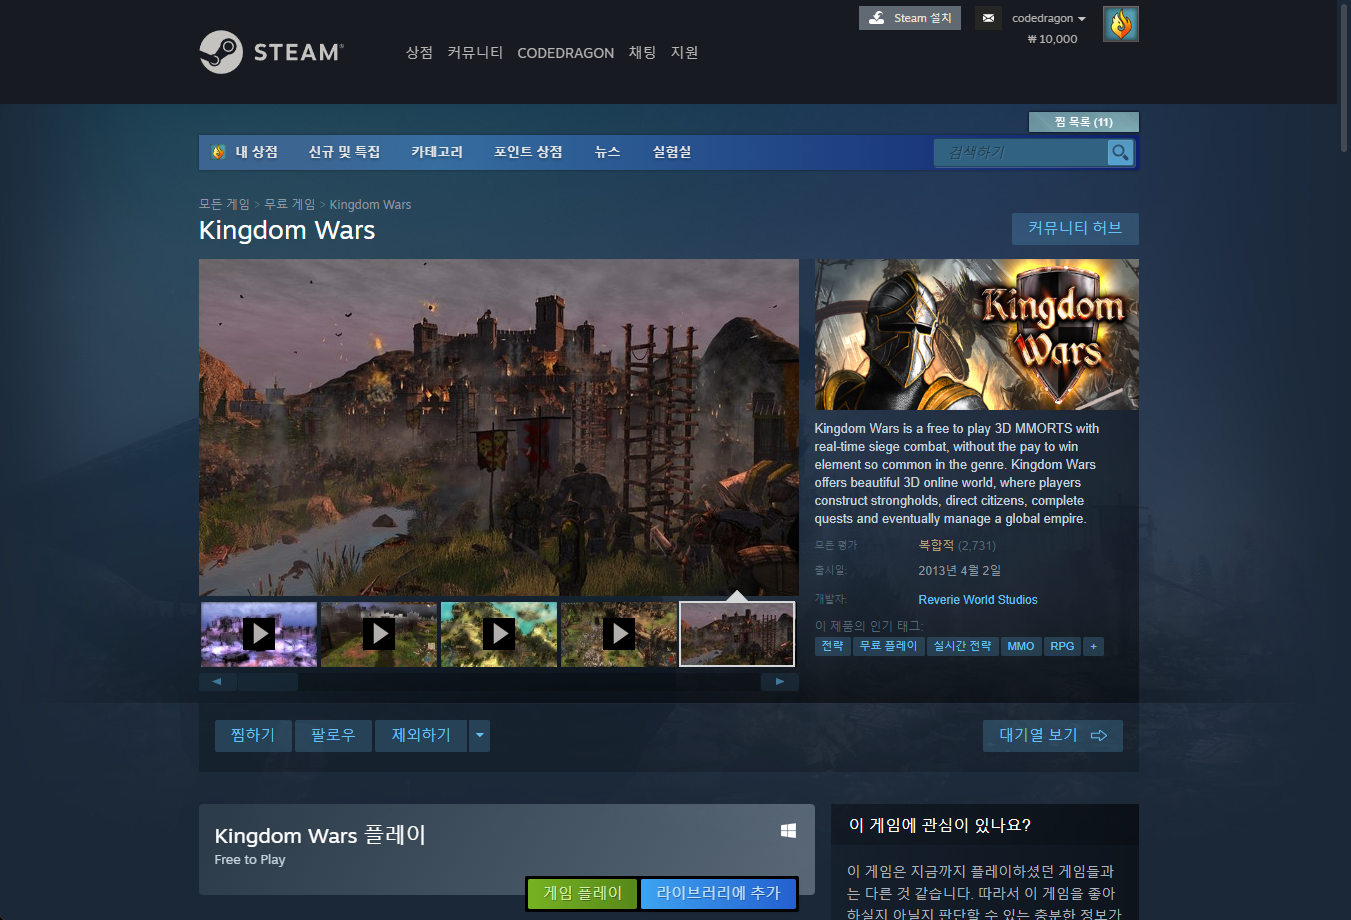This screenshot has width=1351, height=920.
Task: Click the left arrow of thumbnail strip
Action: 217,682
